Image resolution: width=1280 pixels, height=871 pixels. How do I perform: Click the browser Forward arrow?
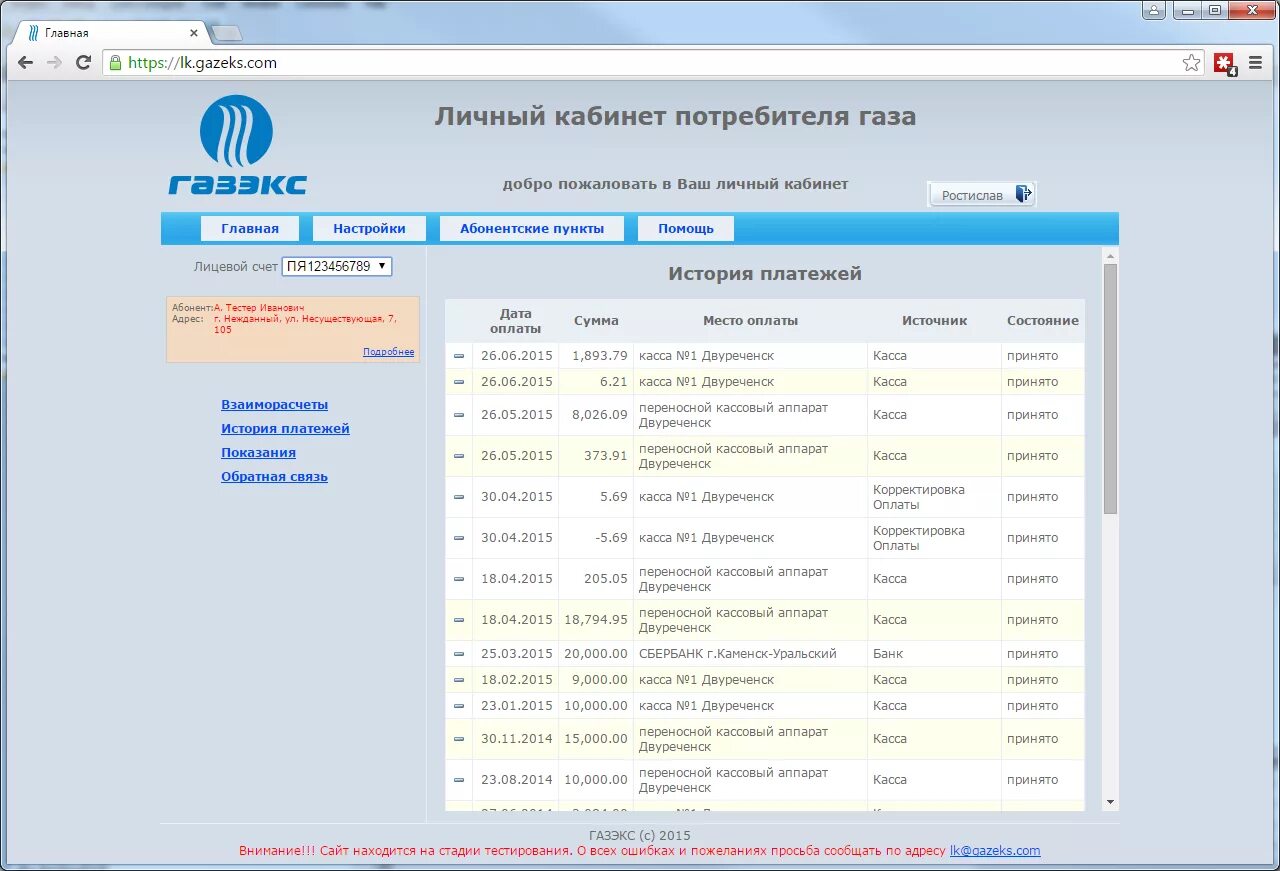point(55,62)
